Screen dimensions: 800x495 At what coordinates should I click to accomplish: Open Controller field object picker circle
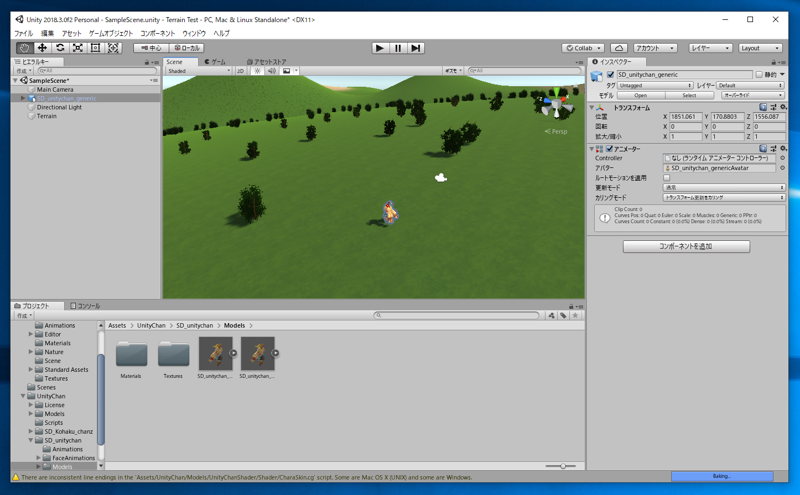point(782,158)
